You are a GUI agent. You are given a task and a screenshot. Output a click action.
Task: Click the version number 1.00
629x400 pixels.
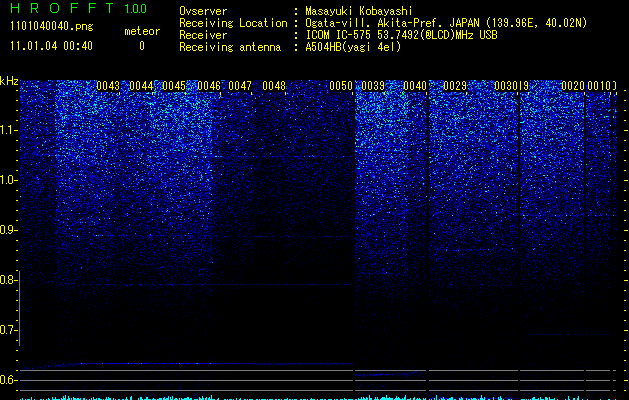pos(136,9)
